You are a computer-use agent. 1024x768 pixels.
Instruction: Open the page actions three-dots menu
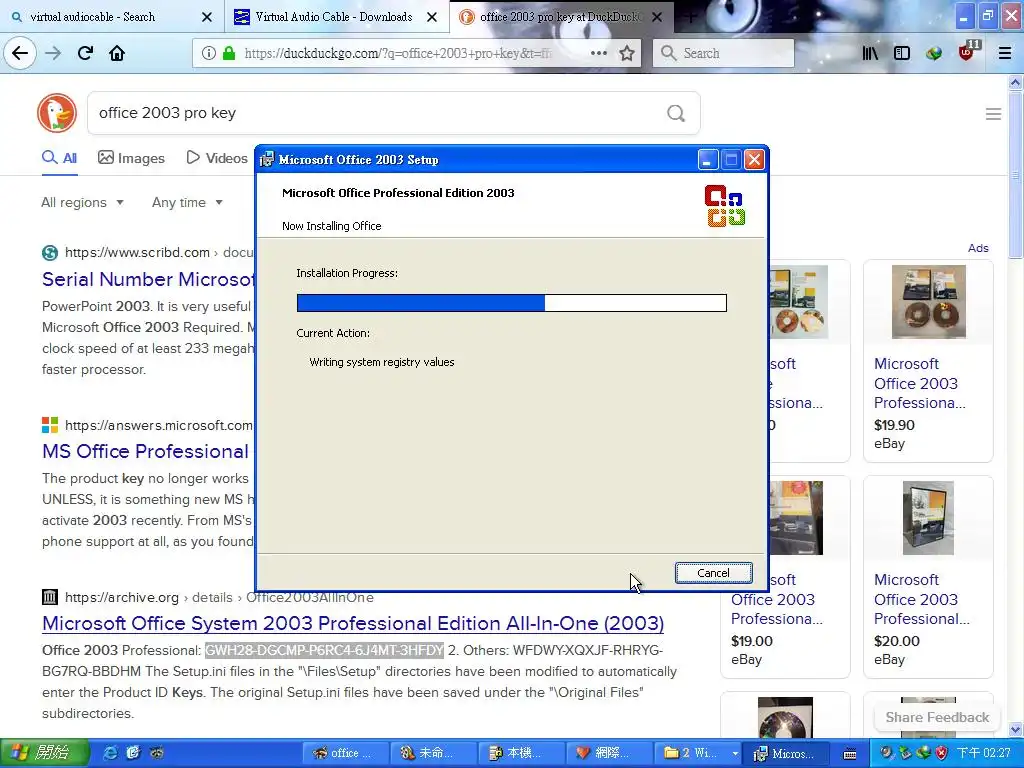(598, 53)
